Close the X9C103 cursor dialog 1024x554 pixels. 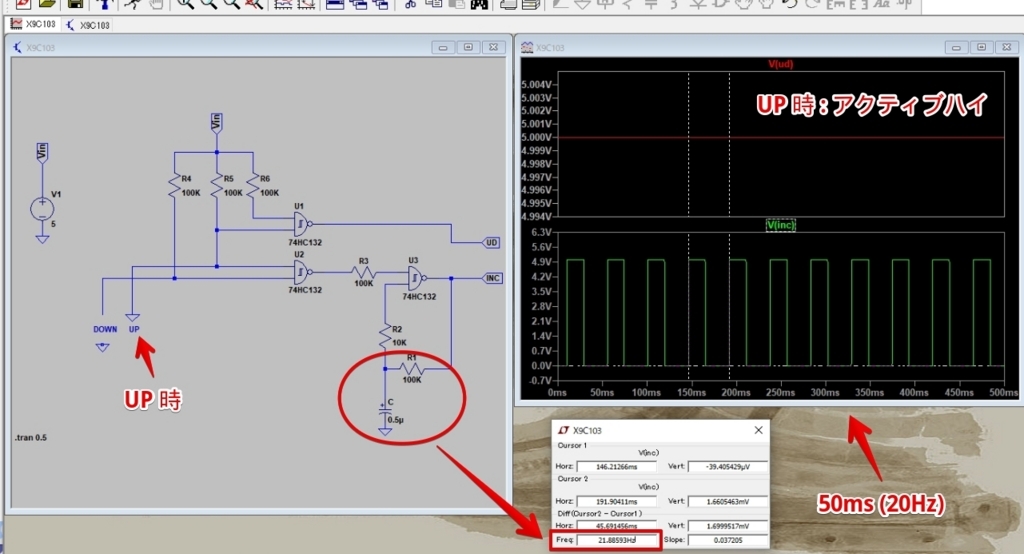click(758, 430)
